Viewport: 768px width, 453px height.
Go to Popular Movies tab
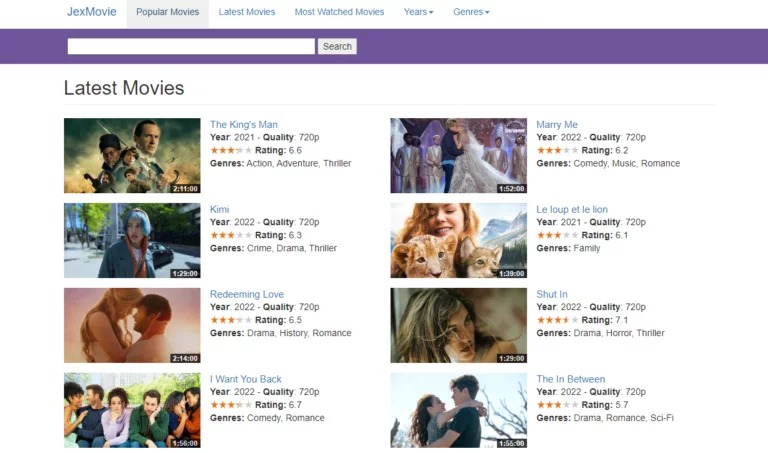tap(167, 12)
